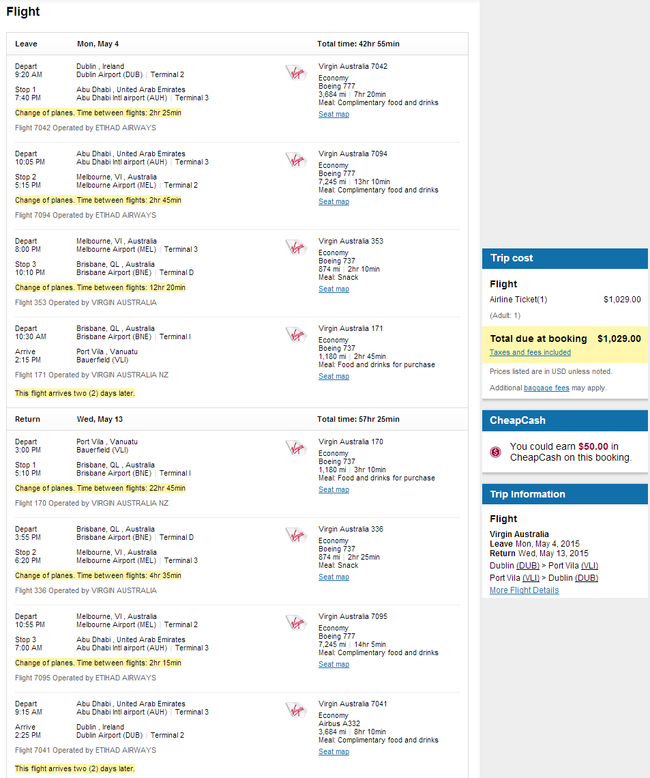Click Virgin Australia logo for flight 171
Image resolution: width=650 pixels, height=778 pixels.
point(296,334)
